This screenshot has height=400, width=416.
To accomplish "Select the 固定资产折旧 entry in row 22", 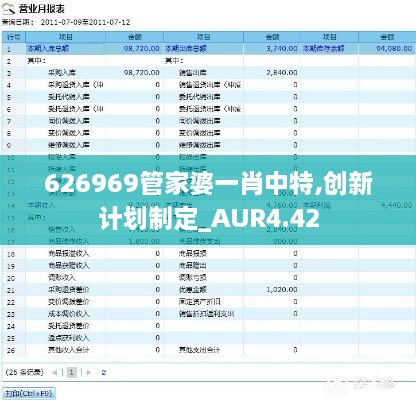I will pos(200,302).
